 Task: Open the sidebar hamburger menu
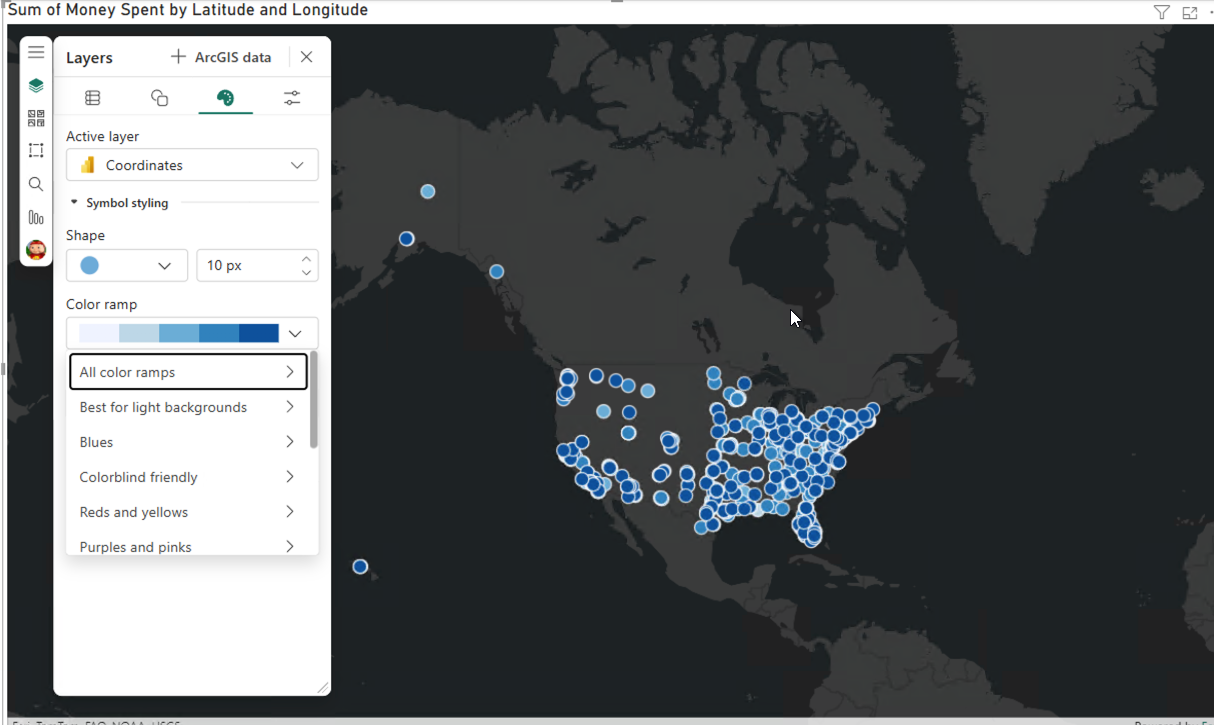(36, 52)
